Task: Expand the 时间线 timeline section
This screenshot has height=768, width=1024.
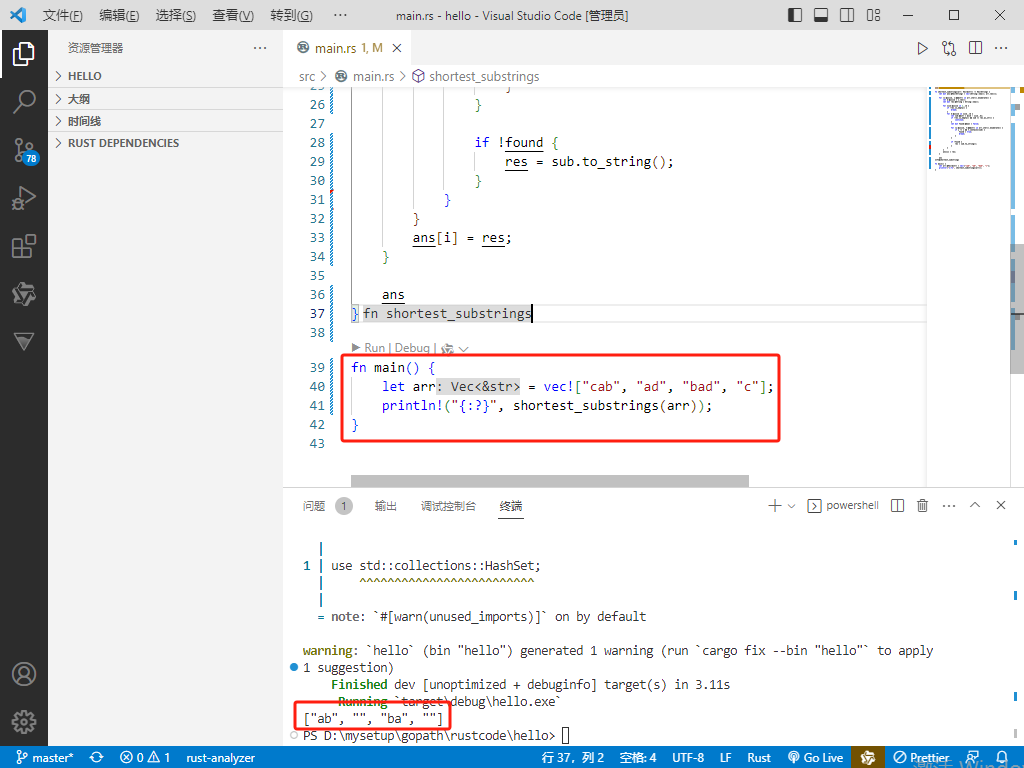Action: pyautogui.click(x=166, y=121)
